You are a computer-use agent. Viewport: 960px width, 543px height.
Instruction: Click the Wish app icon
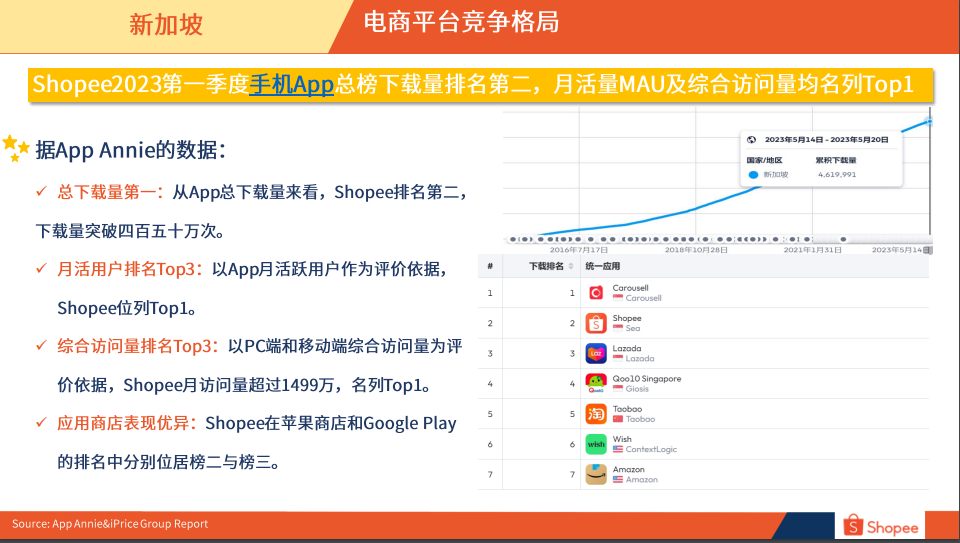coord(596,444)
